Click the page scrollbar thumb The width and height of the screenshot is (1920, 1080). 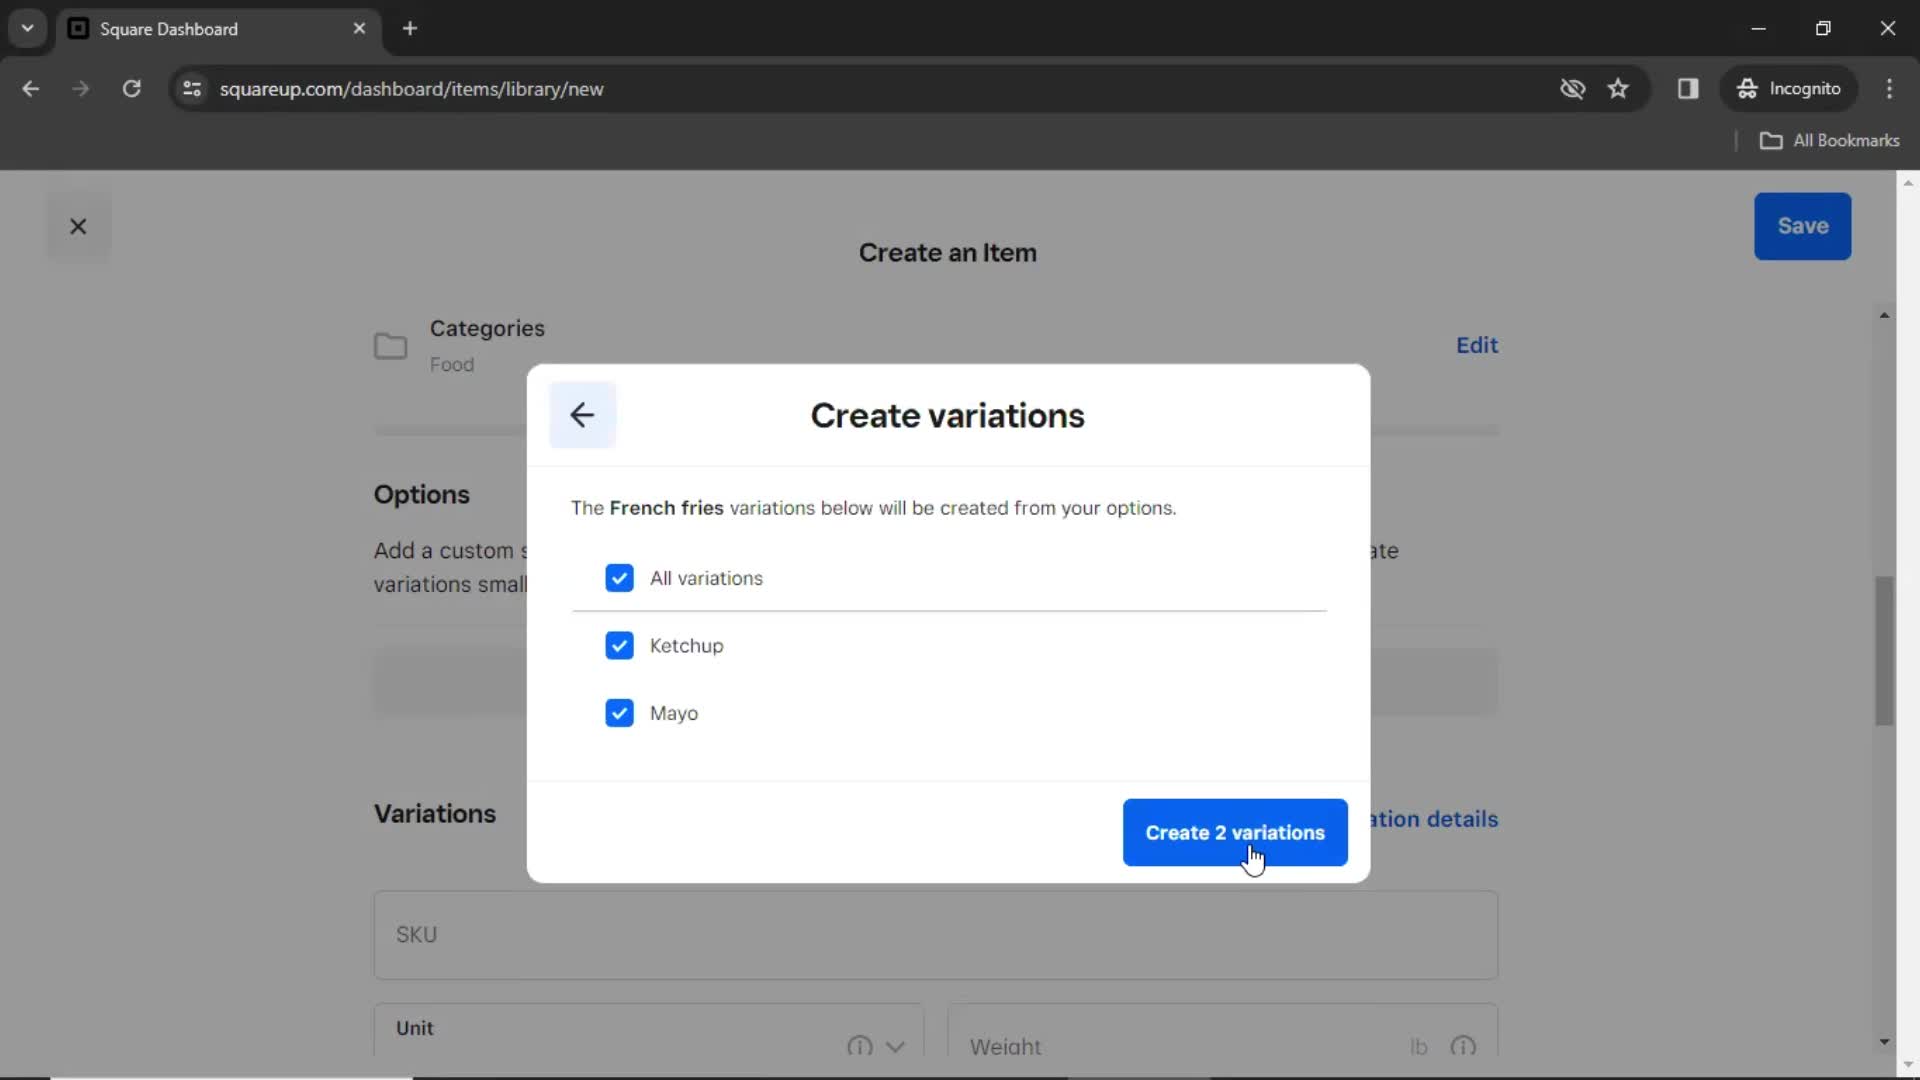point(1884,650)
